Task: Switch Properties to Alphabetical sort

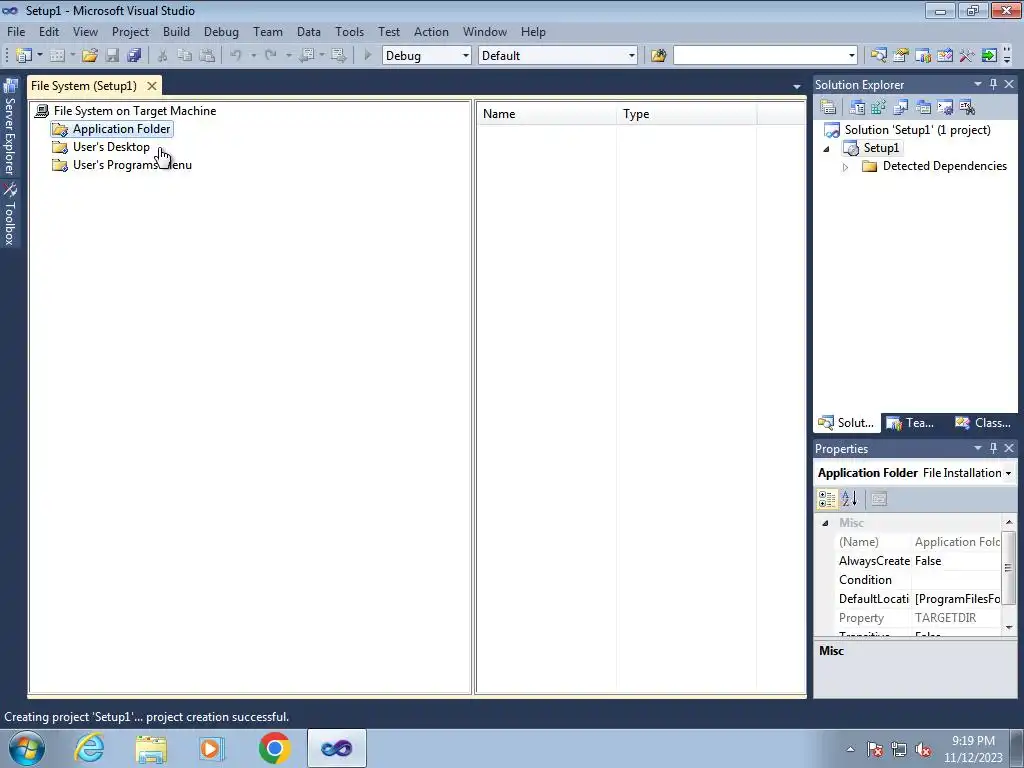Action: pos(850,499)
